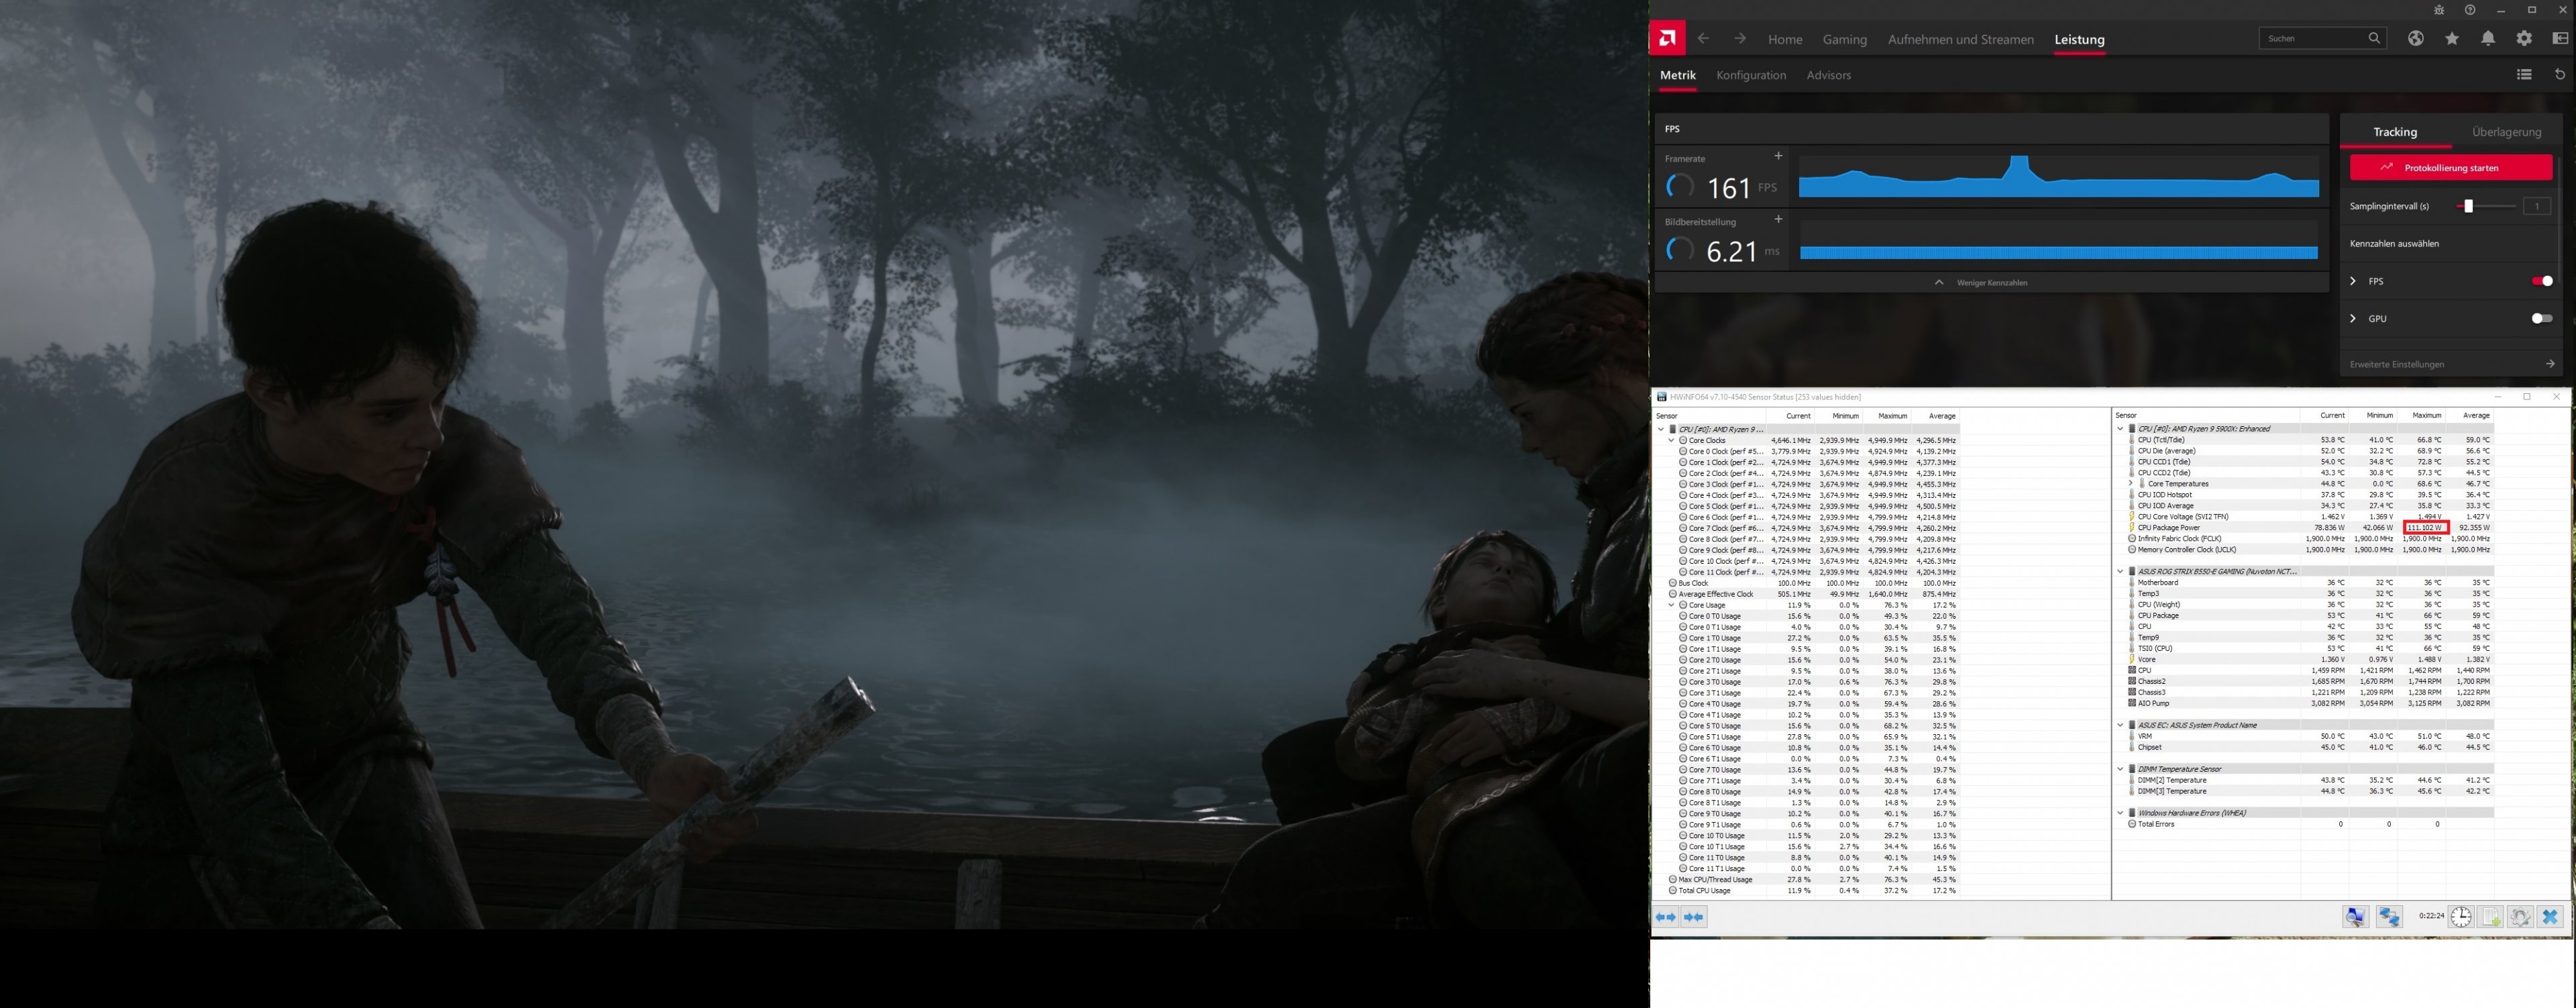Image resolution: width=2576 pixels, height=1008 pixels.
Task: Click Protokollierung starten button
Action: click(x=2450, y=167)
